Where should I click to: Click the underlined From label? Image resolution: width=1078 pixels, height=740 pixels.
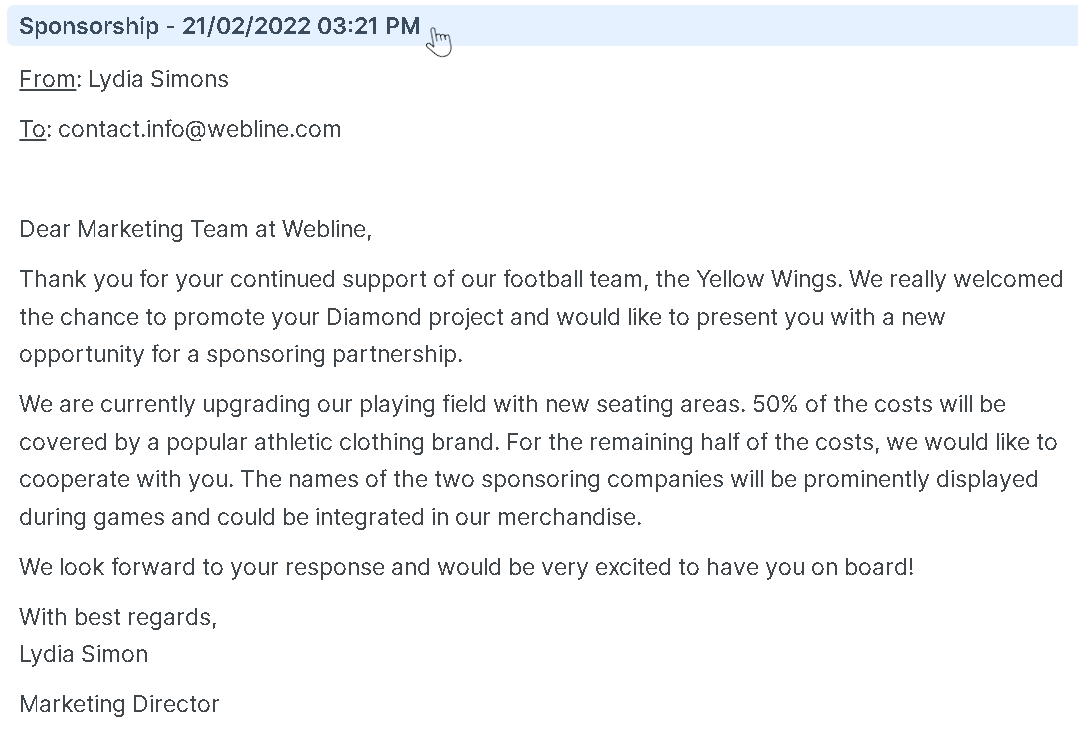point(47,79)
